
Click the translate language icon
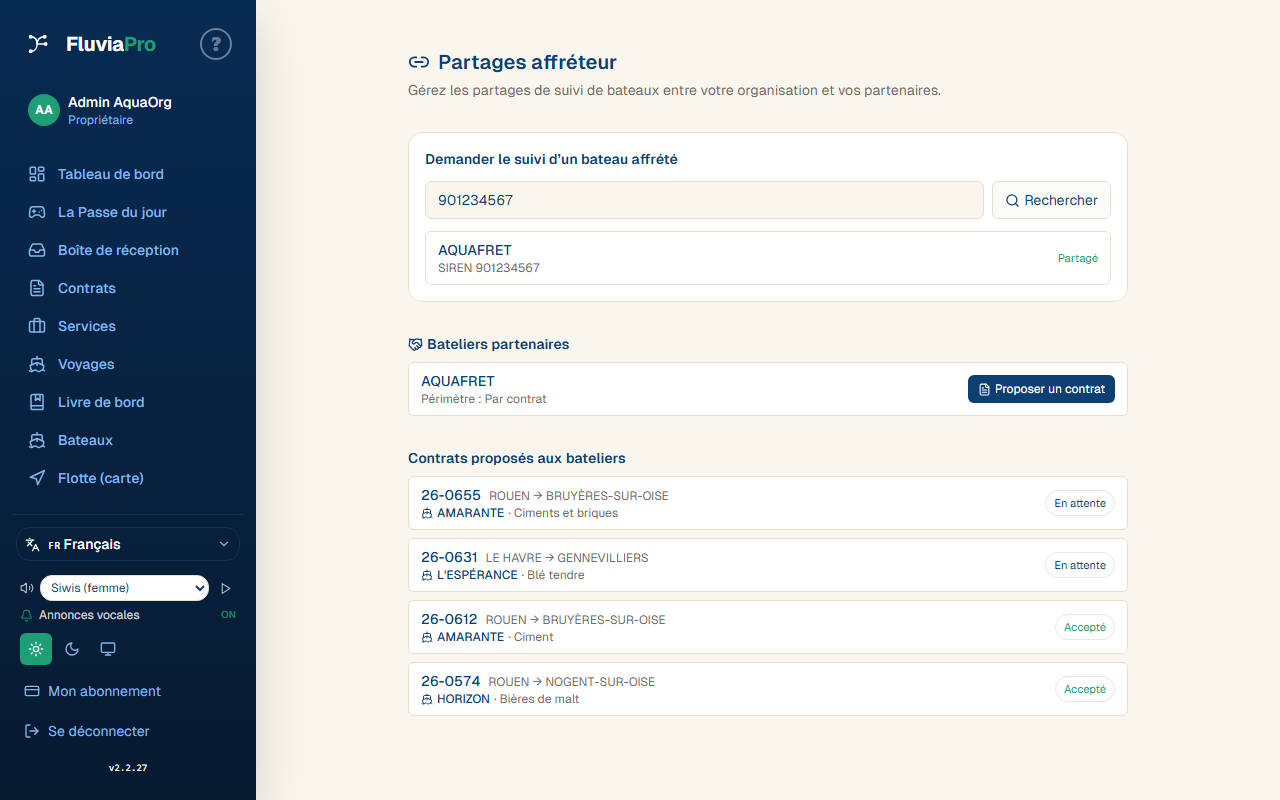pos(33,544)
